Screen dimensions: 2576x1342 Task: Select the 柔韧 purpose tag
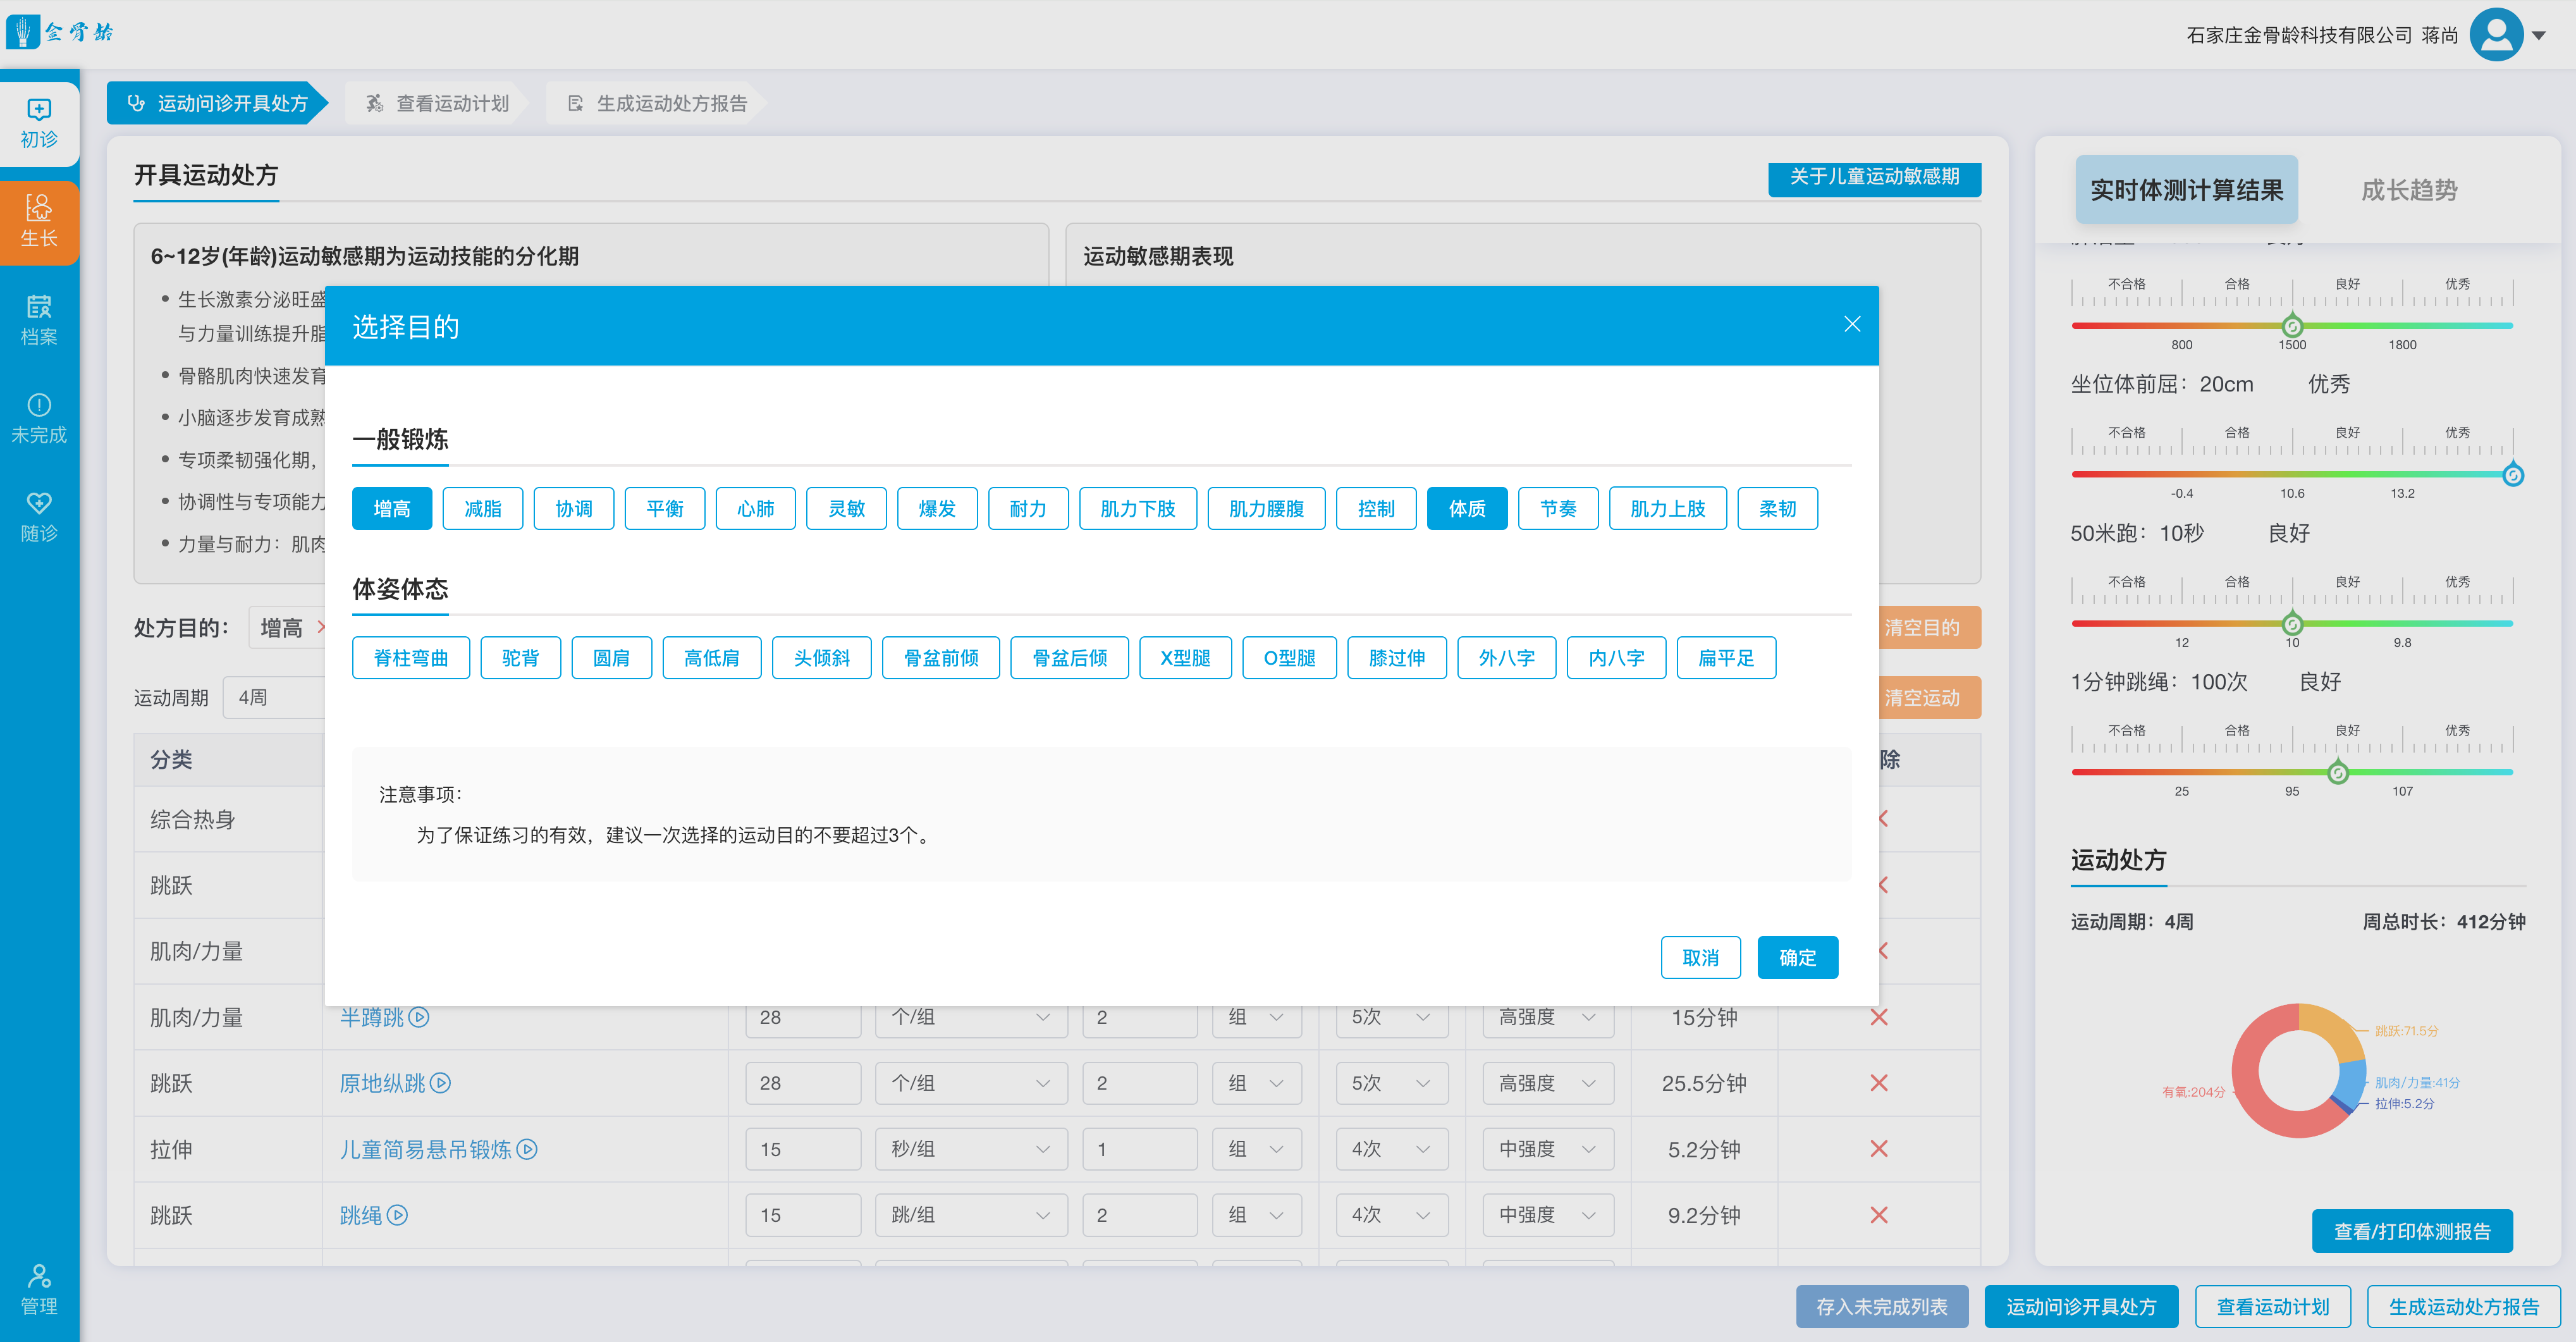(x=1777, y=508)
